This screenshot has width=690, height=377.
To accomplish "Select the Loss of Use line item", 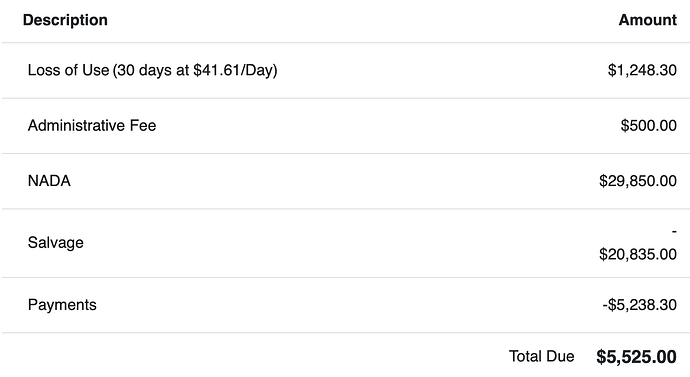I will 152,70.
